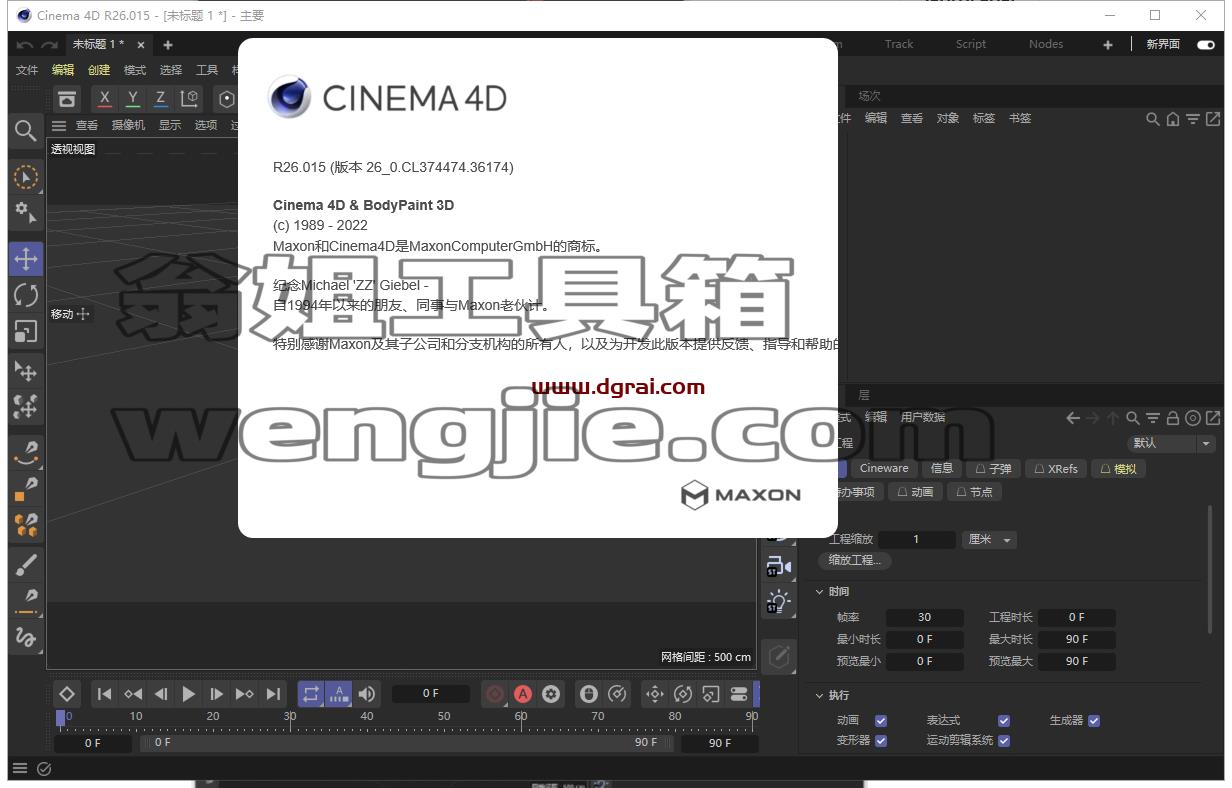Close the 未标题 1 document tab
1232x788 pixels.
(141, 45)
